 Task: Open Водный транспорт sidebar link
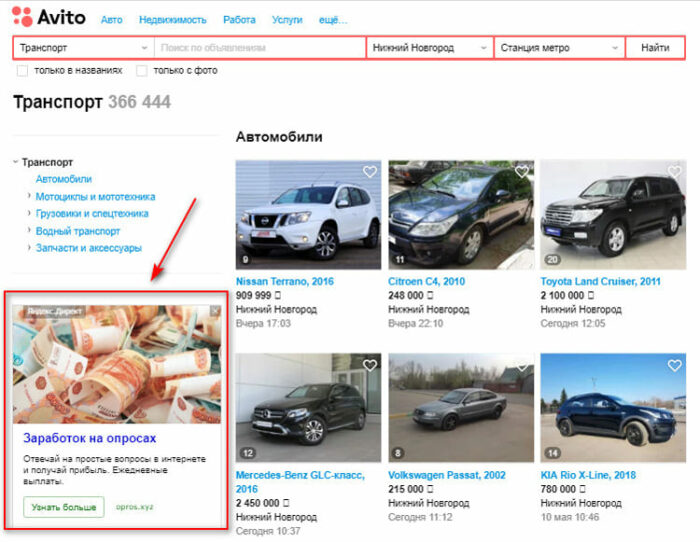(x=78, y=231)
